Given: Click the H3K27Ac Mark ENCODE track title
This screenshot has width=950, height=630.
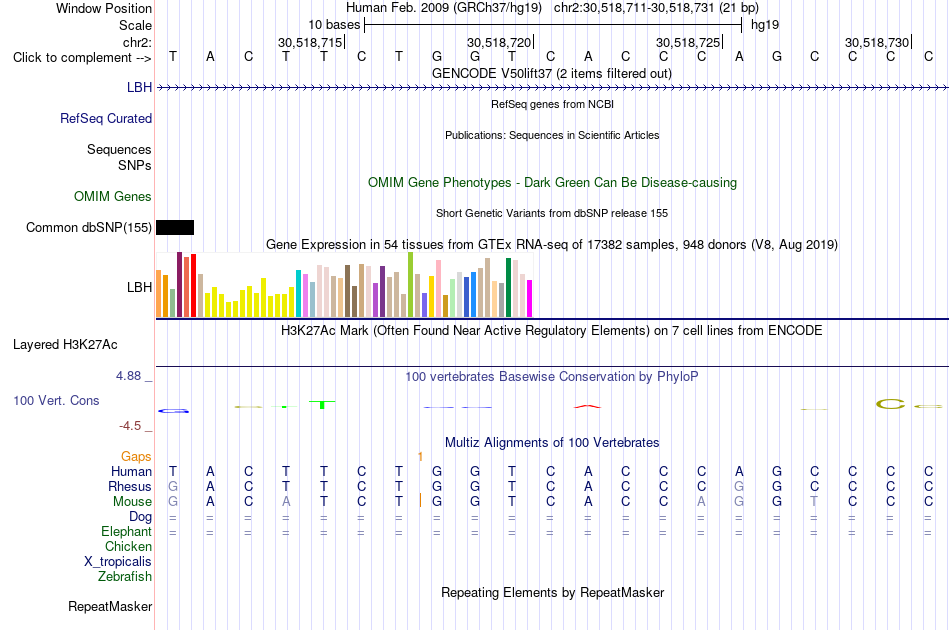Looking at the screenshot, I should (x=552, y=331).
